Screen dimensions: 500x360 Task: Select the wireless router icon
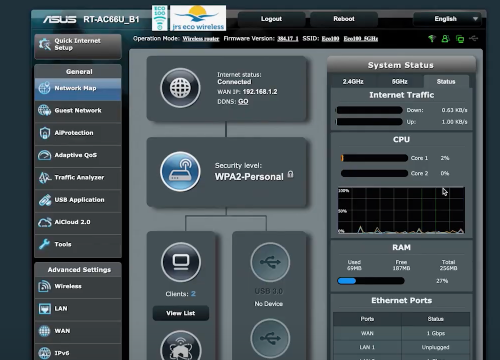click(x=180, y=171)
